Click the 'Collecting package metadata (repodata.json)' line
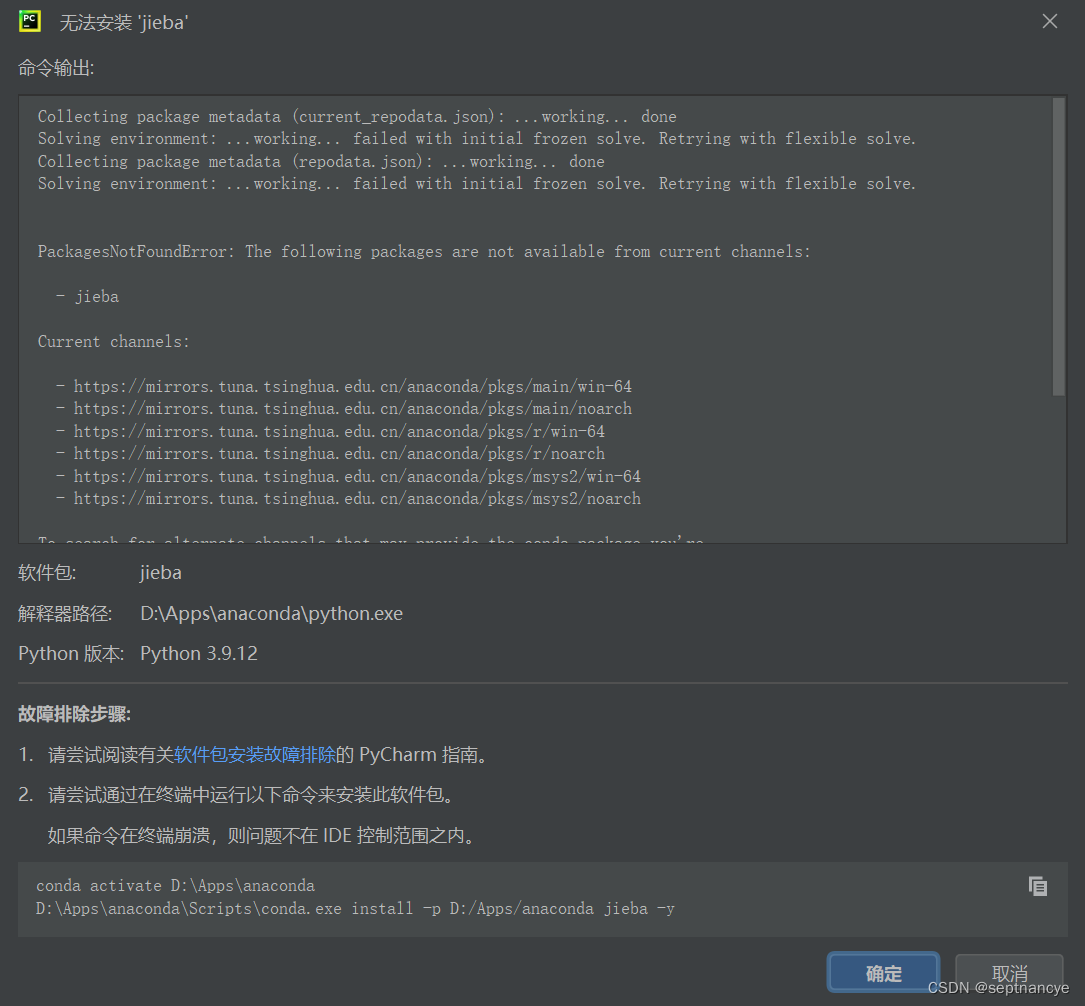Image resolution: width=1085 pixels, height=1006 pixels. click(x=321, y=161)
